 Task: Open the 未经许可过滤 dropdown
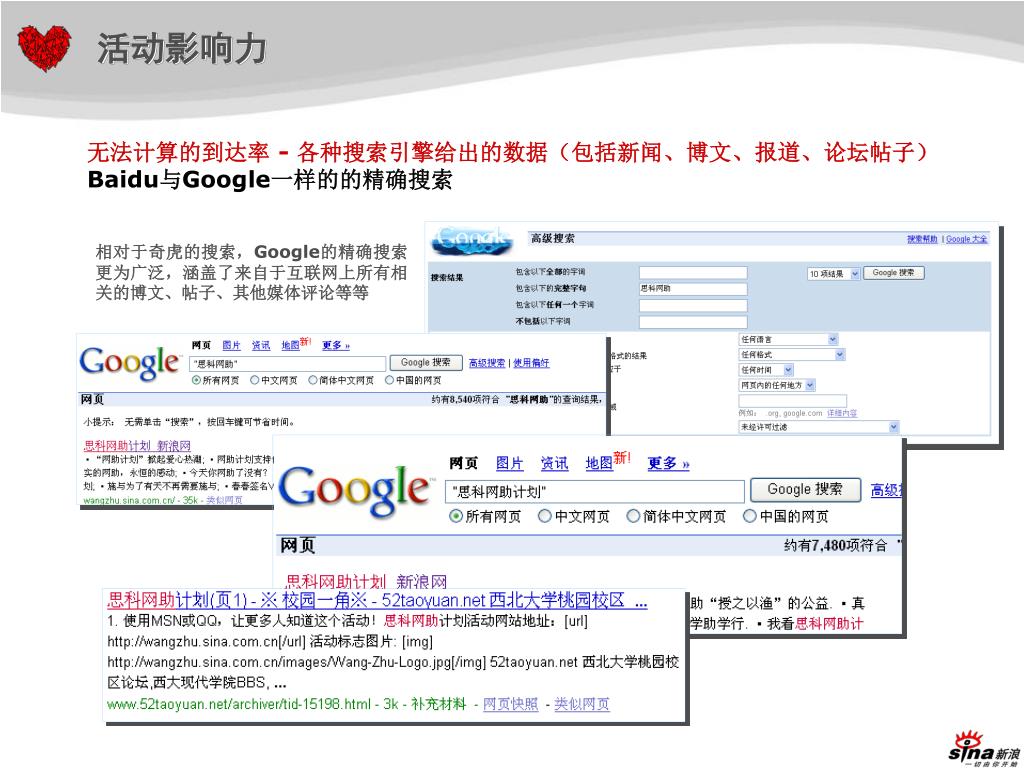[819, 427]
